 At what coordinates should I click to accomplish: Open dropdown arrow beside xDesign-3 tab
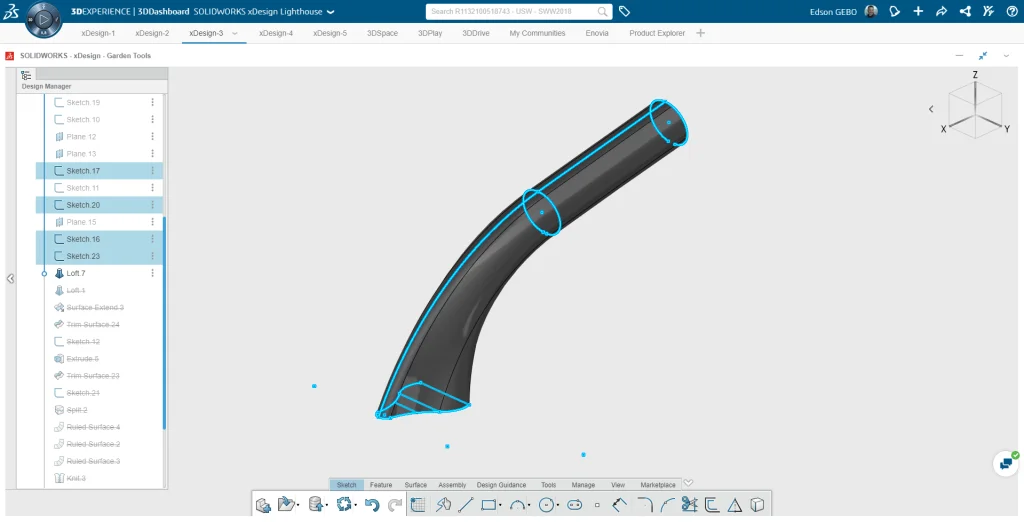point(235,33)
